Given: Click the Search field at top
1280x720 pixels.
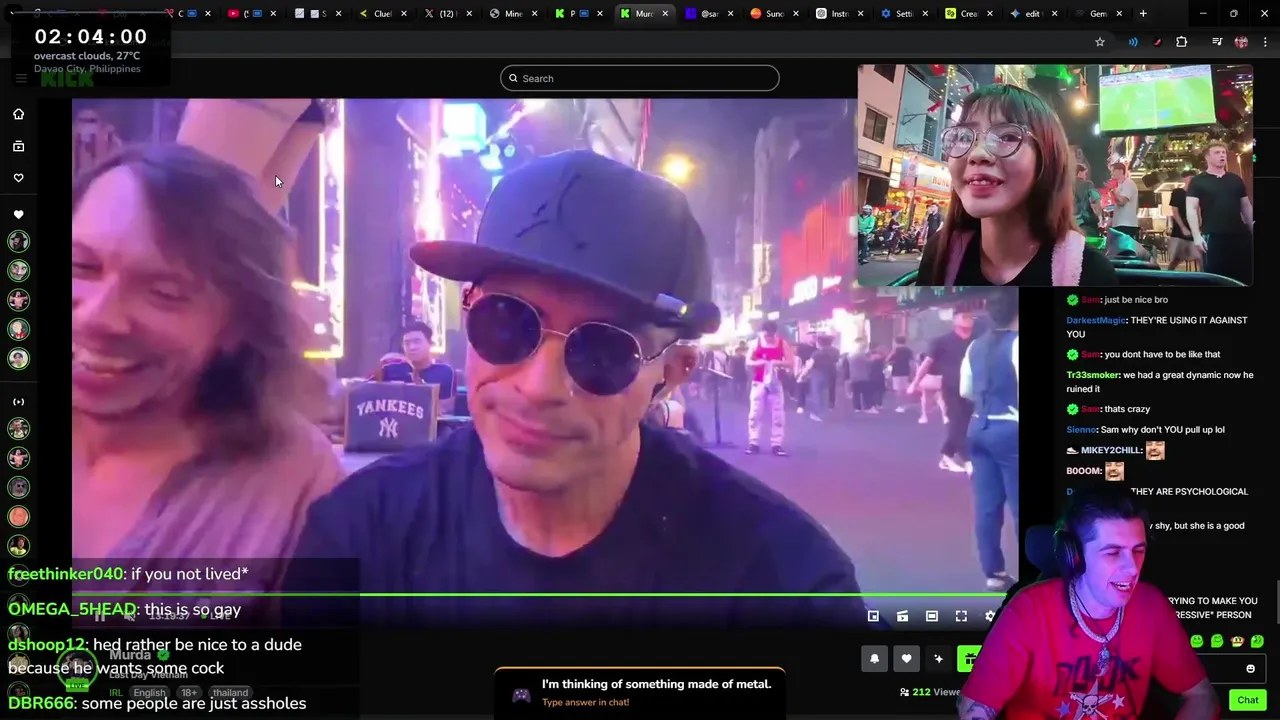Looking at the screenshot, I should [640, 78].
